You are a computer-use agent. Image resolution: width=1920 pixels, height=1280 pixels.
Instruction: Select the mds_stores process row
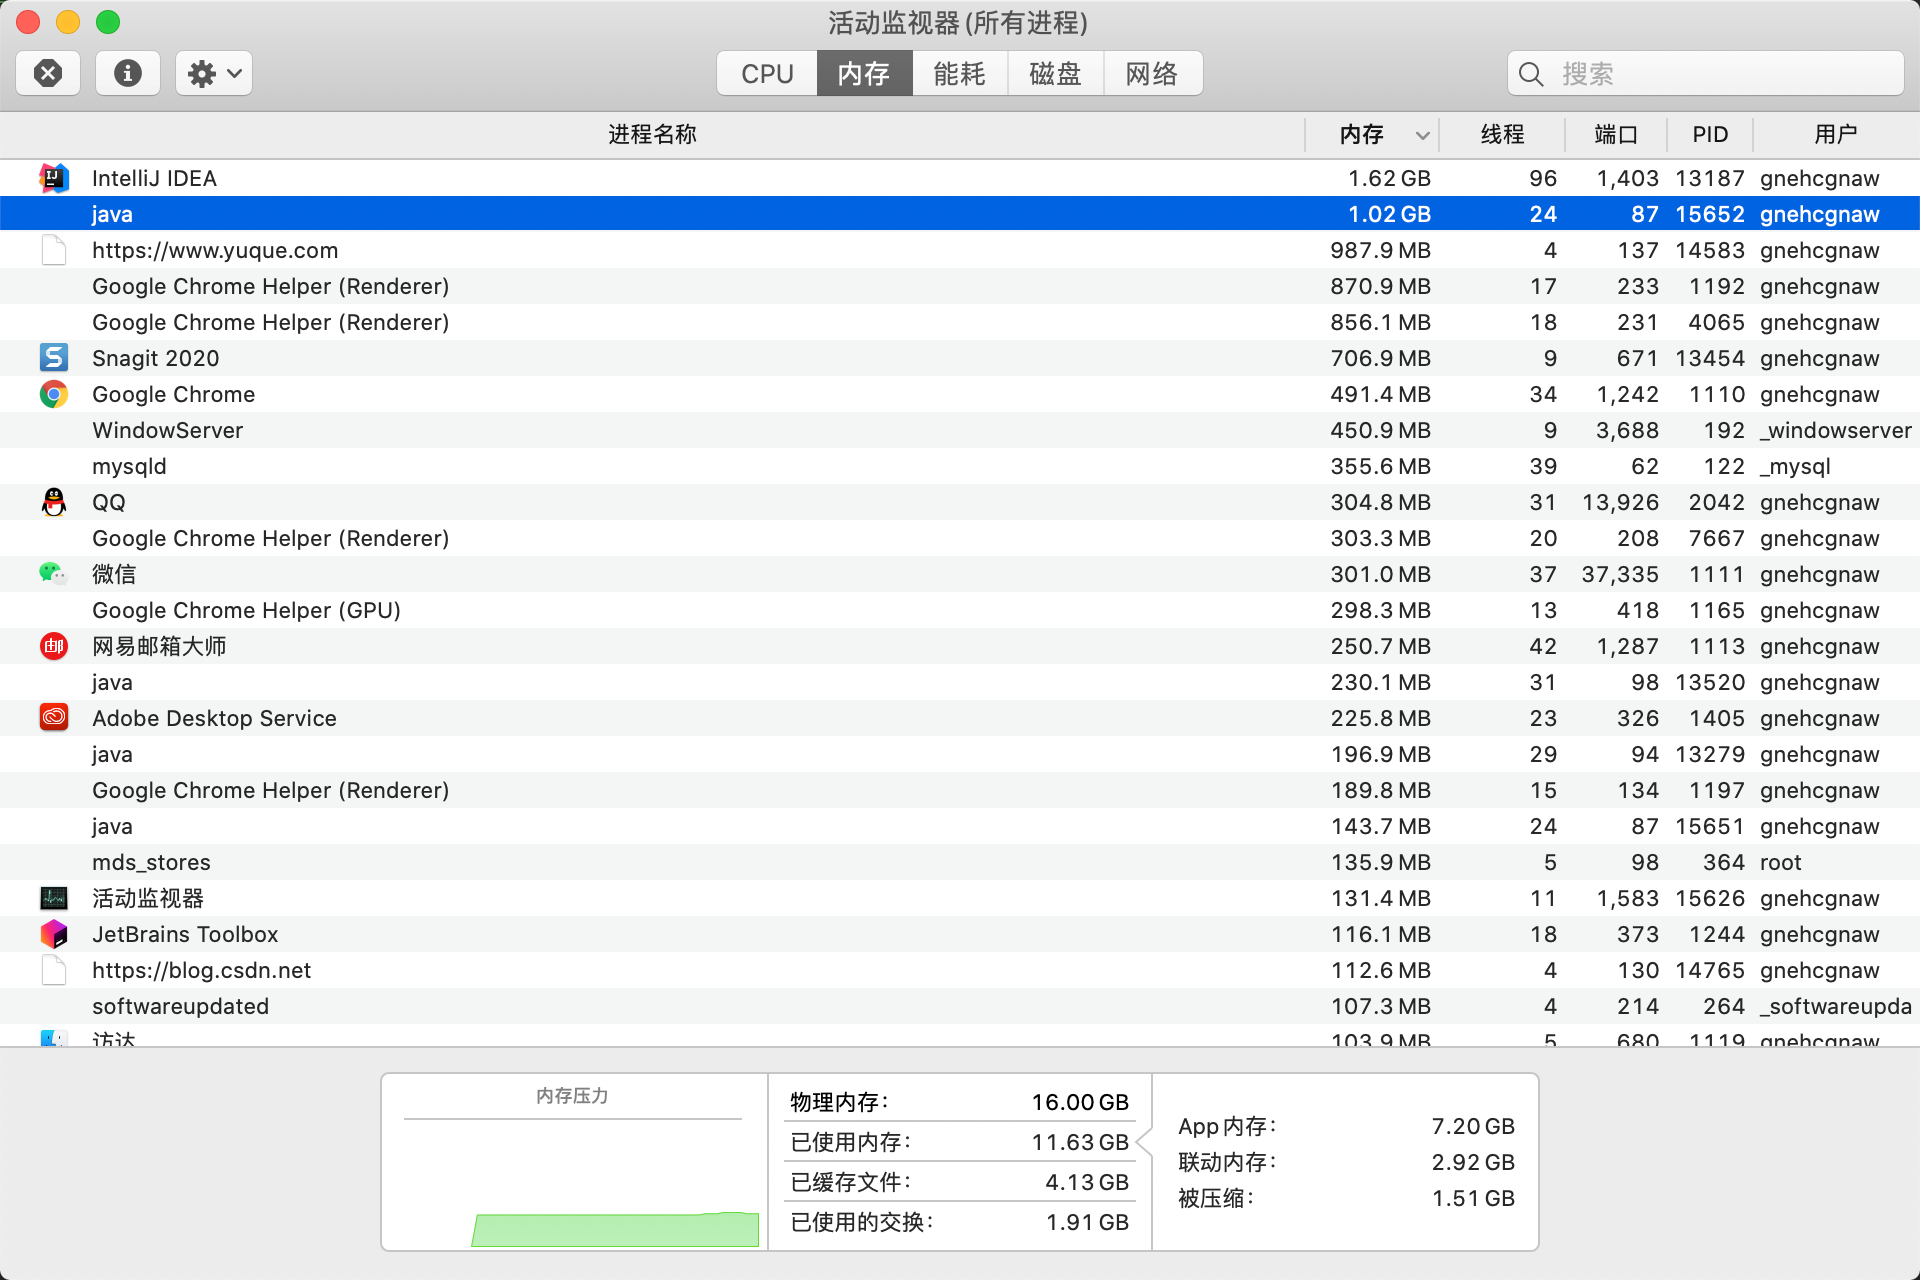point(960,862)
